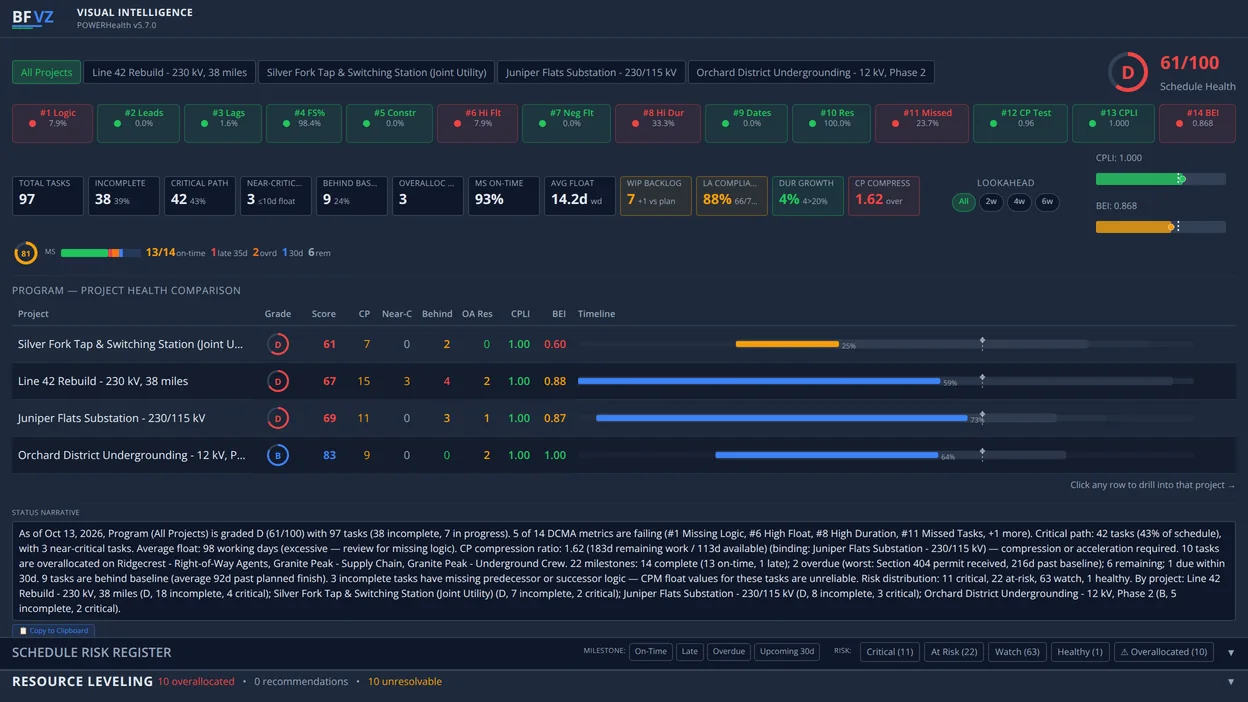Click the milestone on-time progress bar
The height and width of the screenshot is (702, 1248).
(x=100, y=253)
